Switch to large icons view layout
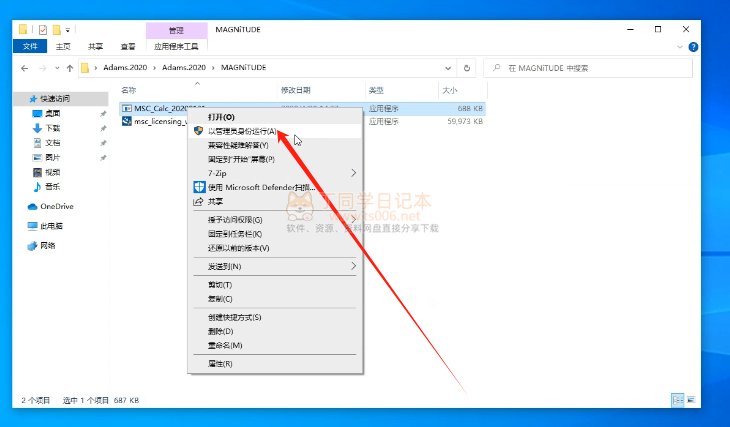The image size is (730, 427). tap(691, 400)
